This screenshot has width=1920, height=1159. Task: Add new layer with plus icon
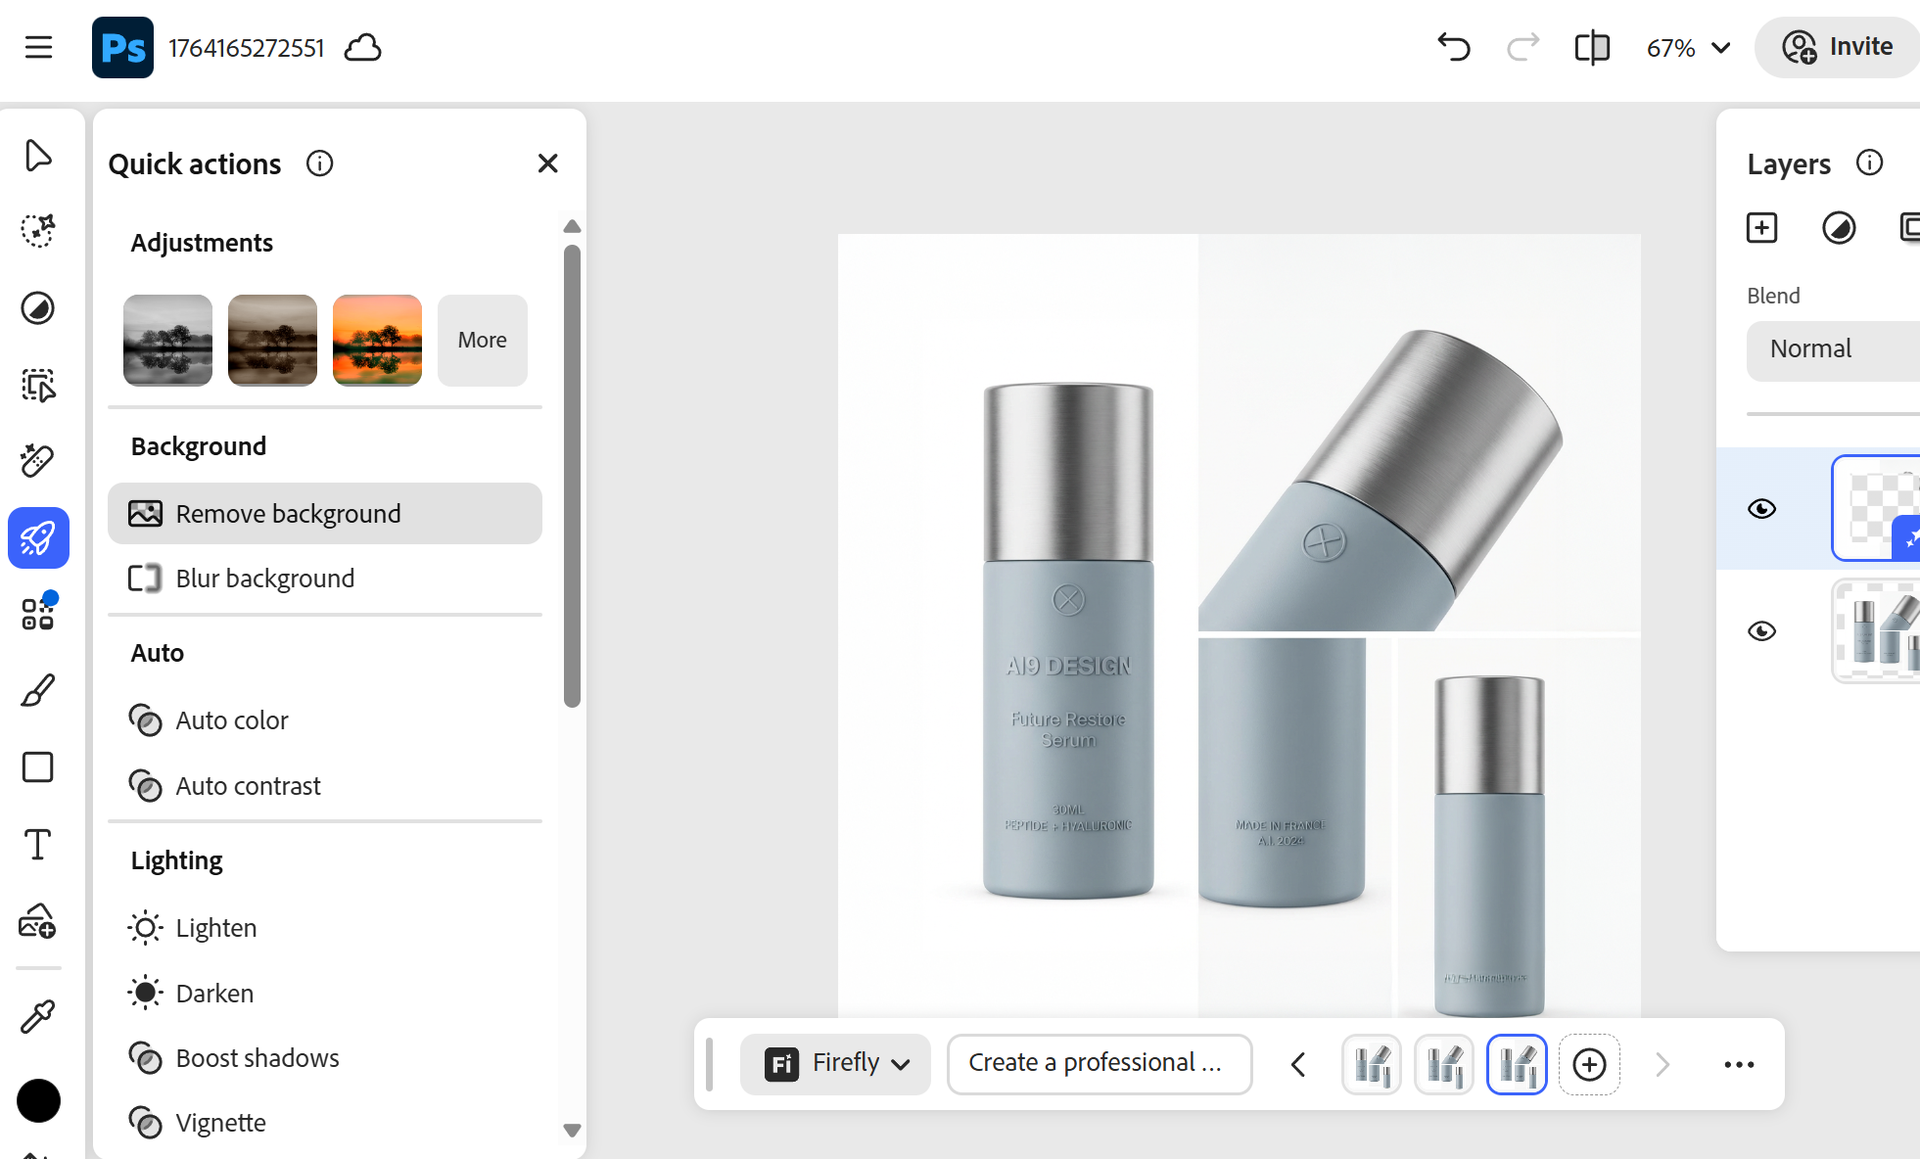pyautogui.click(x=1761, y=228)
